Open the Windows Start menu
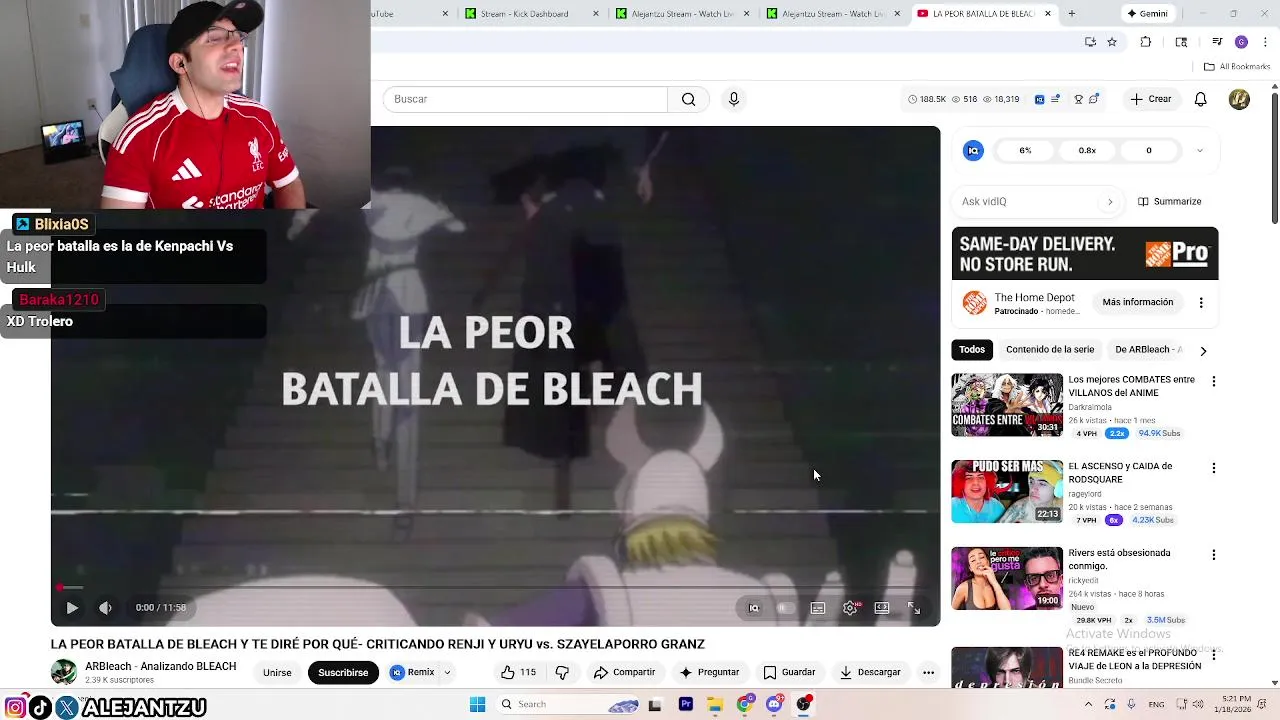Screen dimensions: 1280x720 [x=477, y=704]
